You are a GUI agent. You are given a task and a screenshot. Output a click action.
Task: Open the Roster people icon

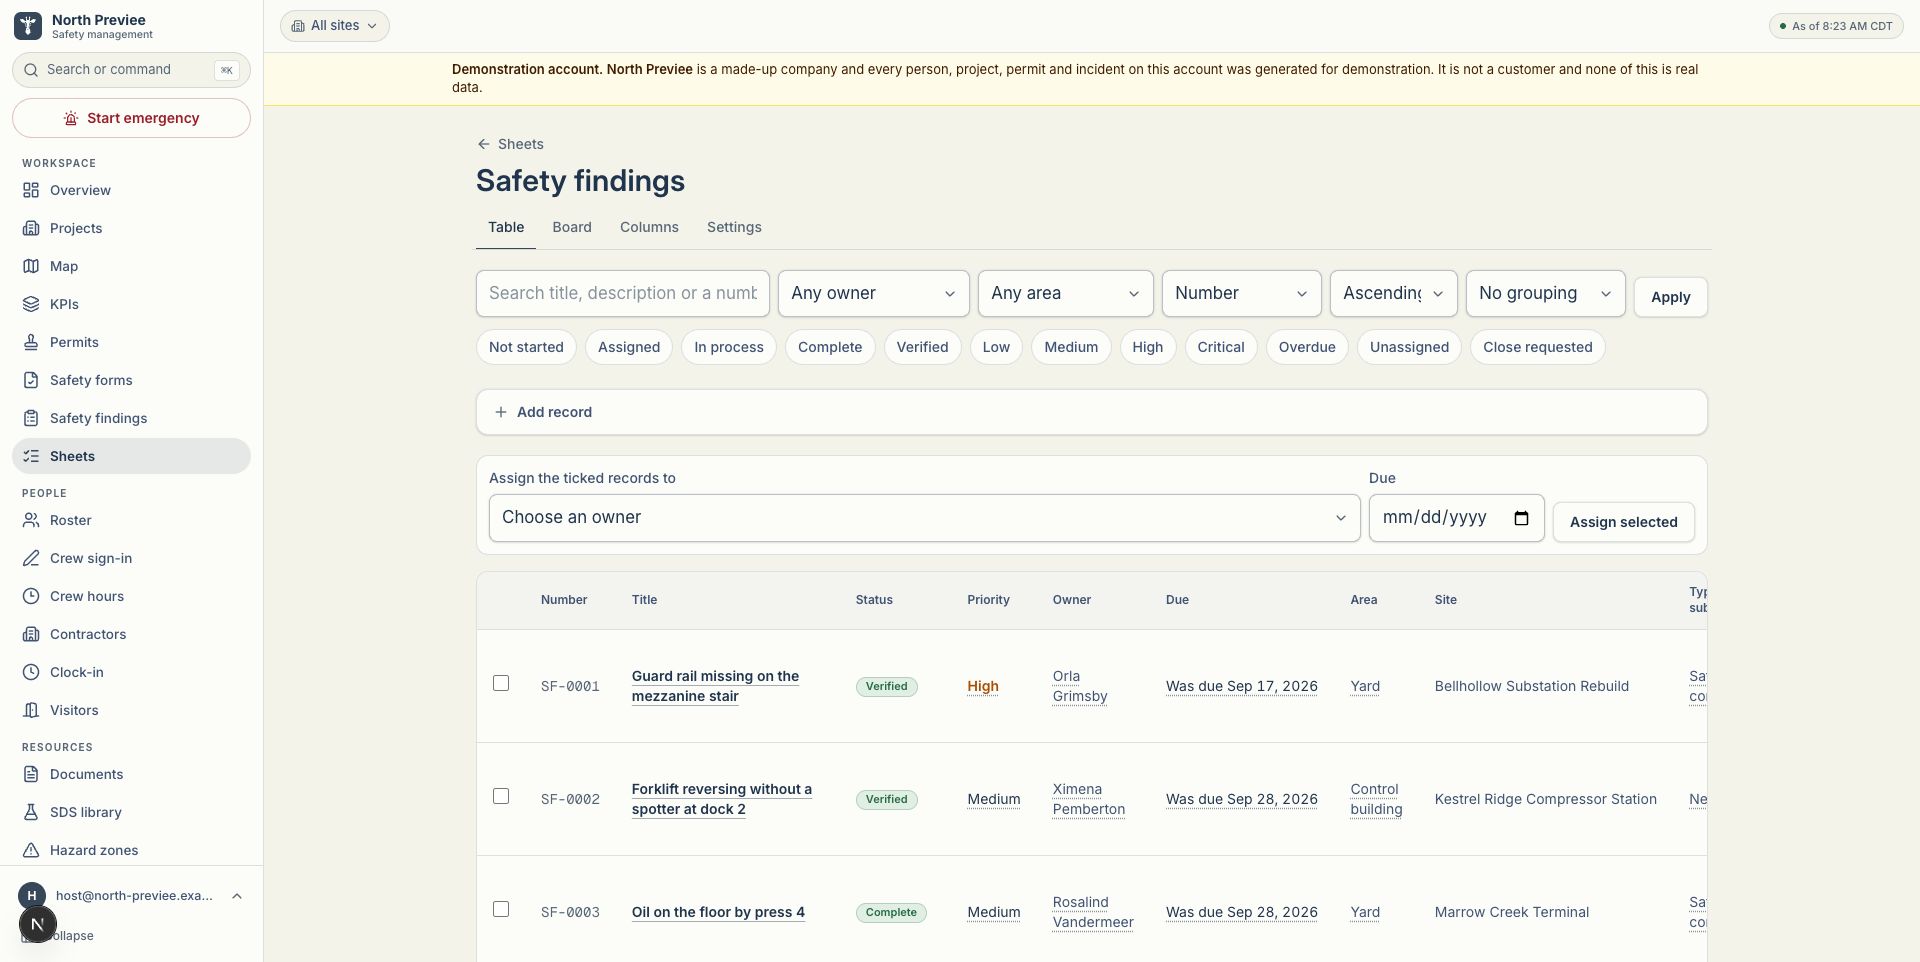[31, 520]
